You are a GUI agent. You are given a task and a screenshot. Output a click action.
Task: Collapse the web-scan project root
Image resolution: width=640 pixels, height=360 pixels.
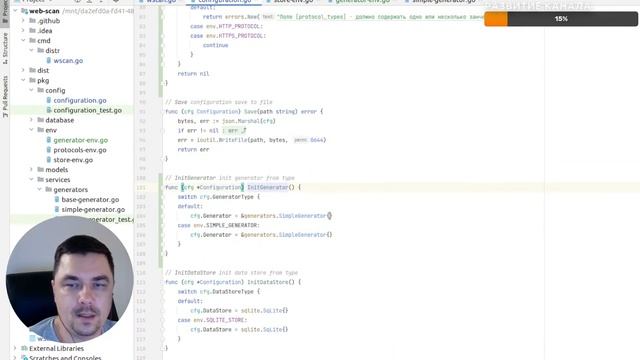click(16, 11)
